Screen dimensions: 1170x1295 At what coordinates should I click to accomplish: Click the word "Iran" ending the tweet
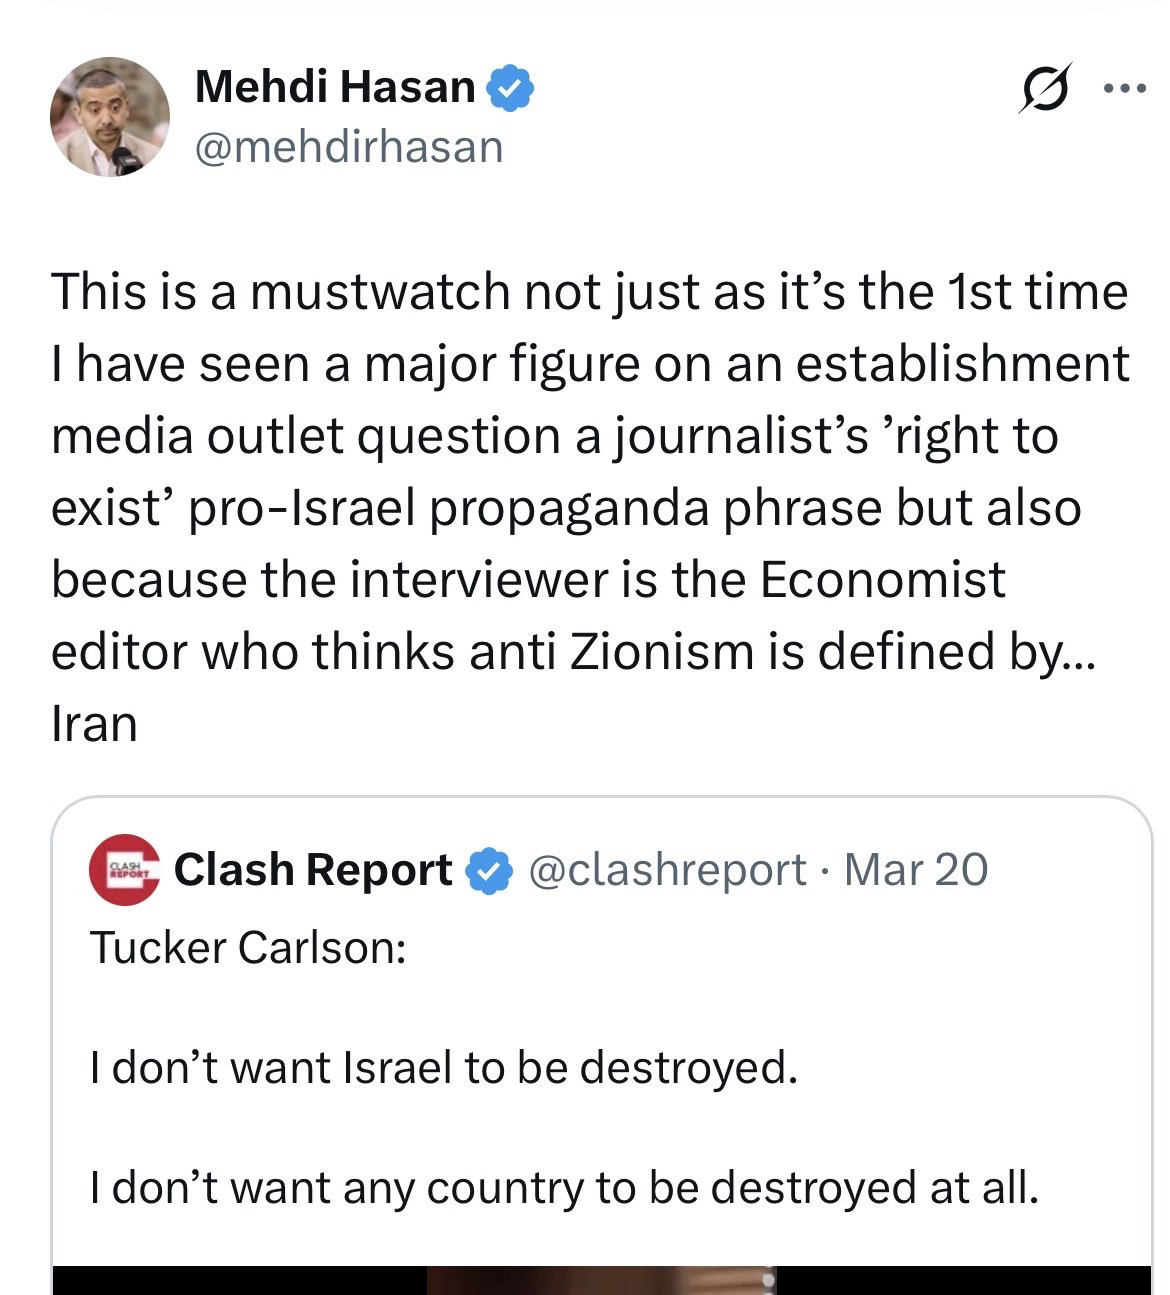click(x=94, y=723)
